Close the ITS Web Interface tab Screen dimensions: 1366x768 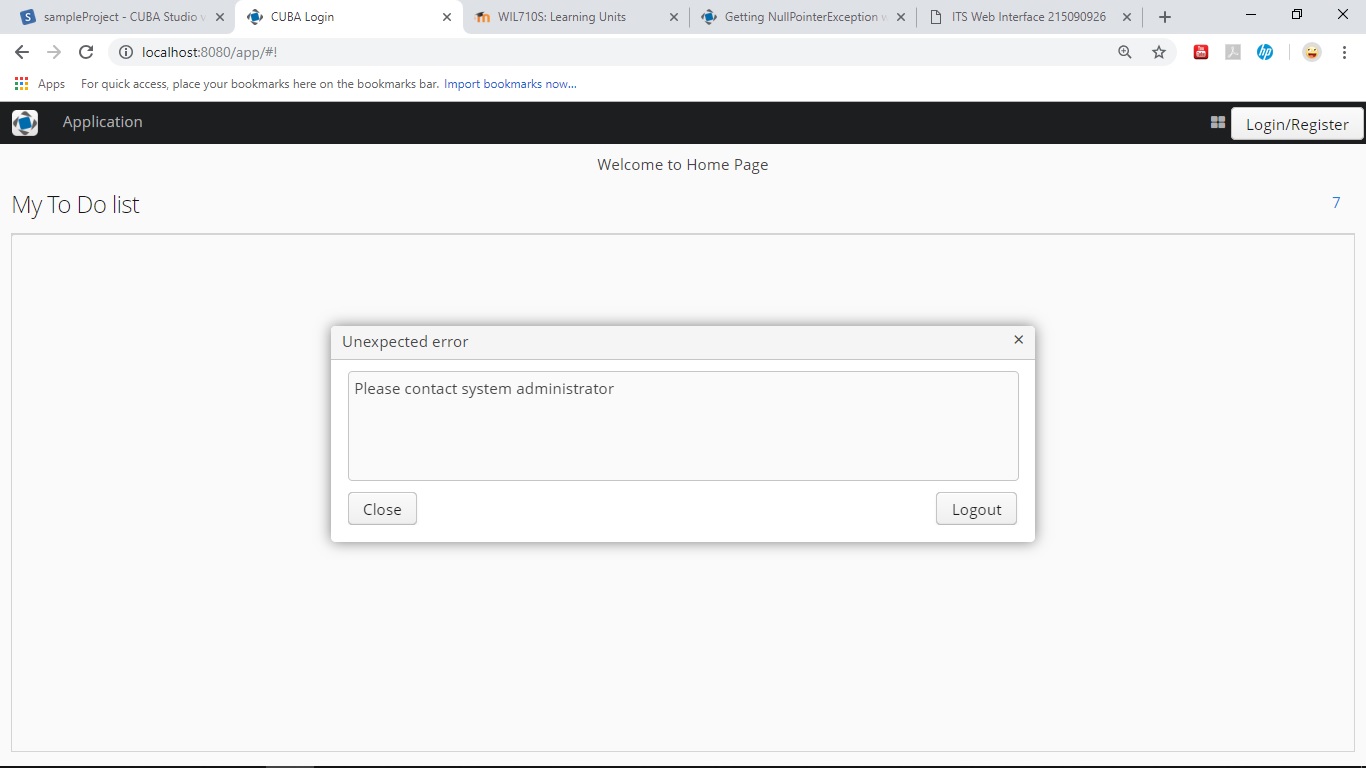(1127, 17)
